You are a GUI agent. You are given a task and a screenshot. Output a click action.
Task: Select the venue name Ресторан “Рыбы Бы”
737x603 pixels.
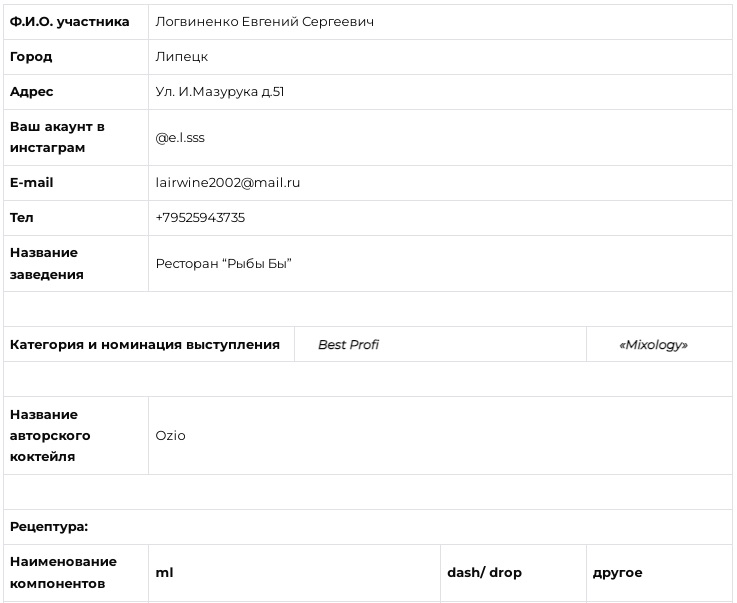224,264
